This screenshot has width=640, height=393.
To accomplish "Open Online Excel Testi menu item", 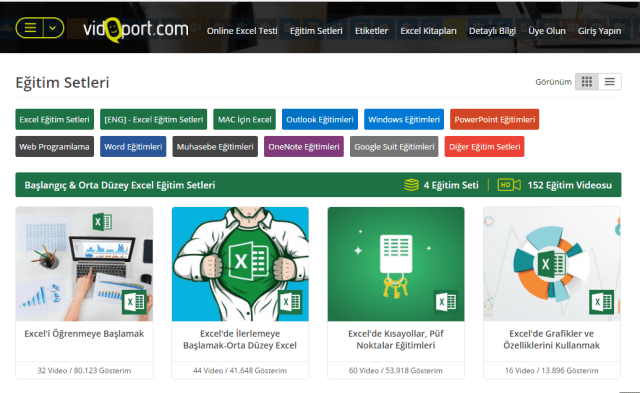I will (242, 31).
